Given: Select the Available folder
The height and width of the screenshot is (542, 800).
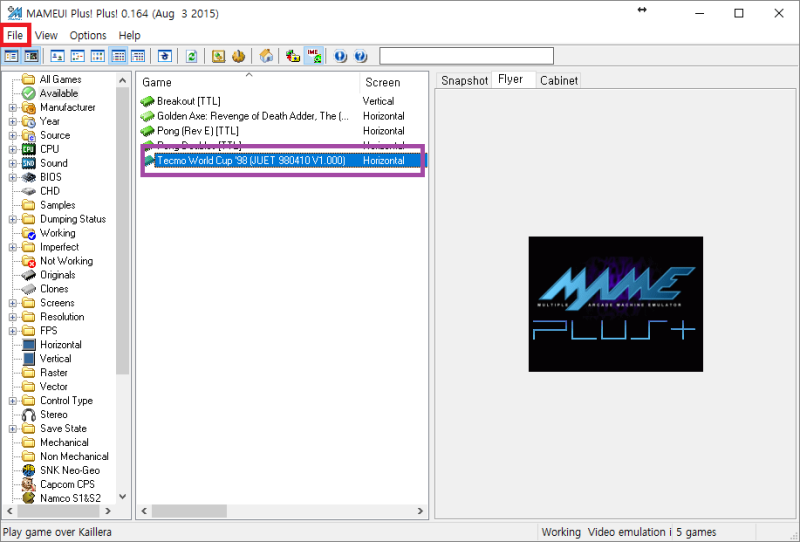Looking at the screenshot, I should point(59,93).
